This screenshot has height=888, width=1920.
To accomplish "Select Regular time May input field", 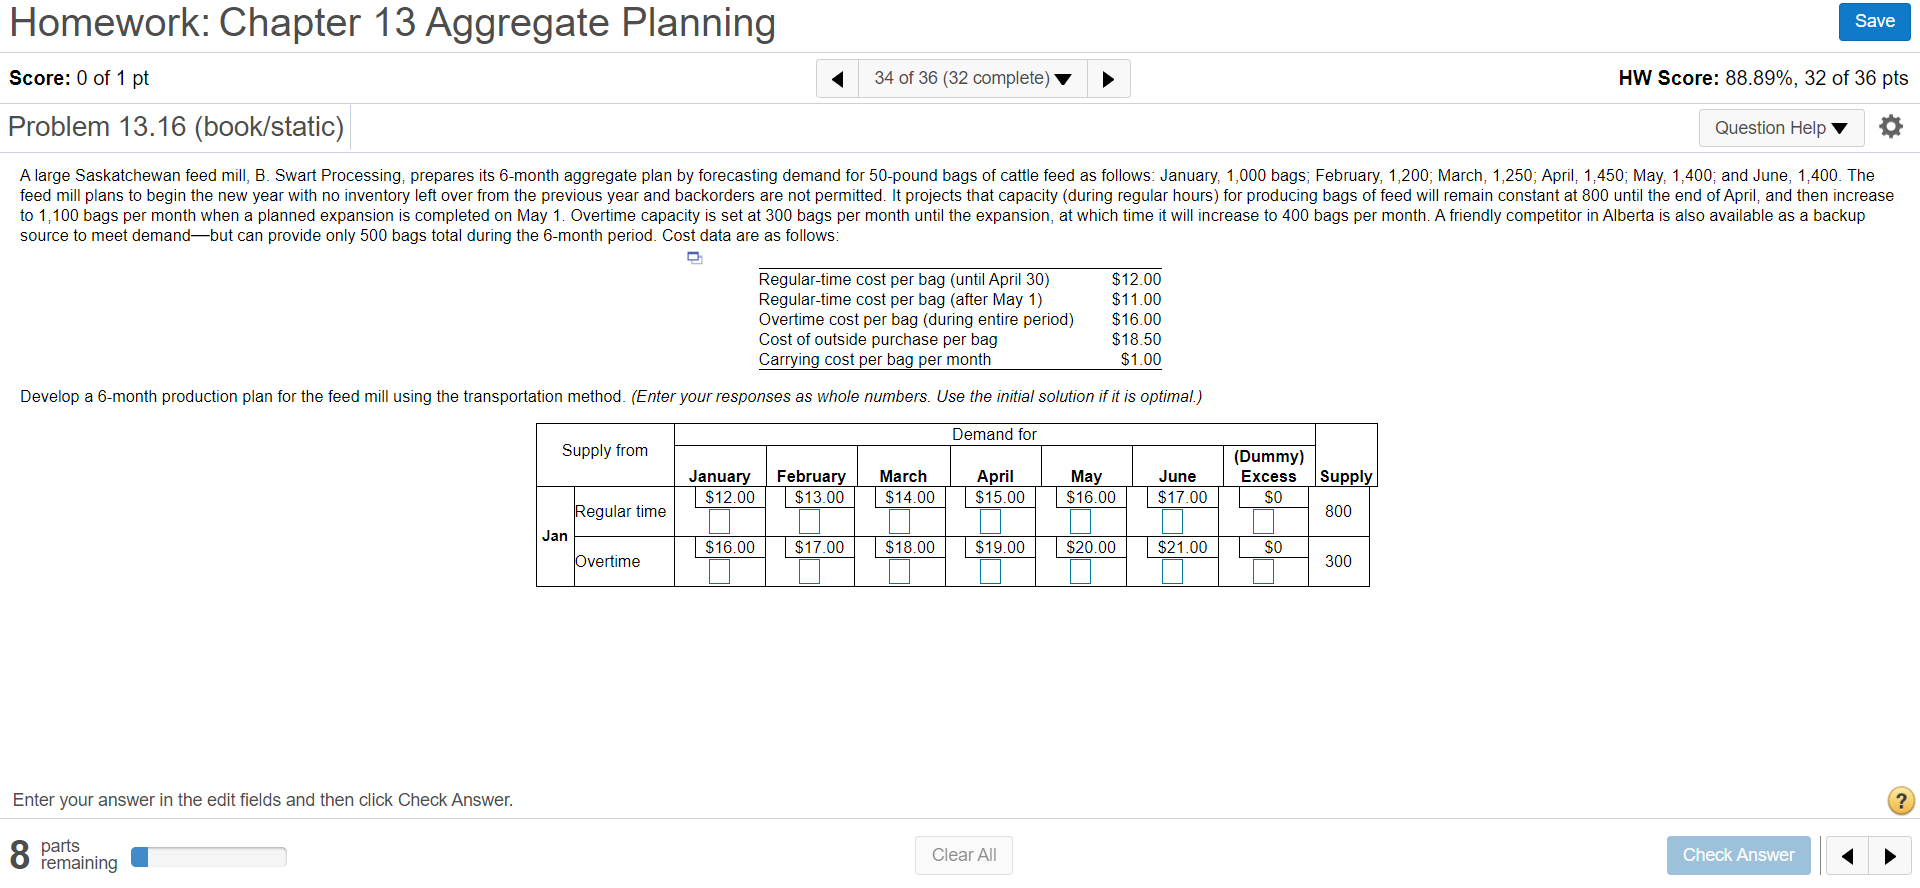I will coord(1080,522).
